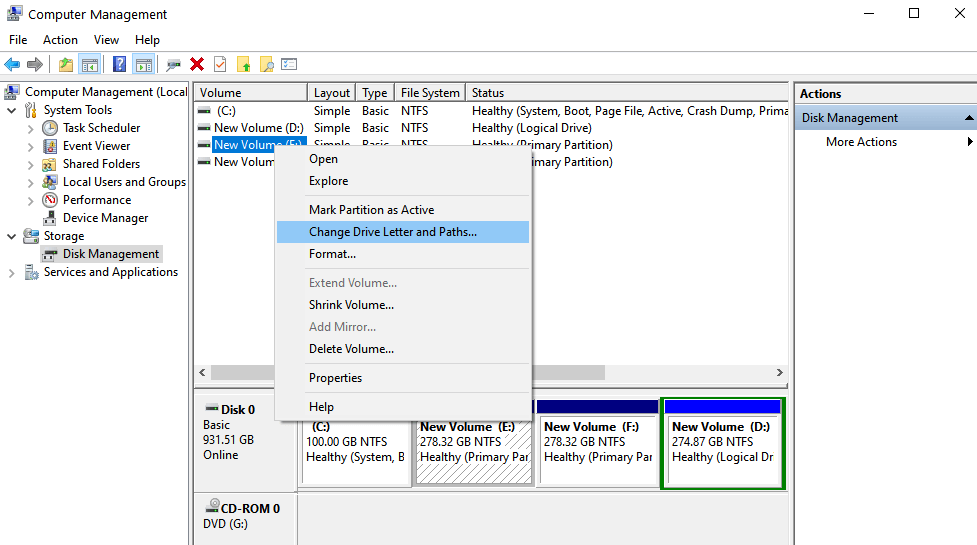Click the Performance monitor icon in tree
Image resolution: width=977 pixels, height=545 pixels.
[x=50, y=200]
